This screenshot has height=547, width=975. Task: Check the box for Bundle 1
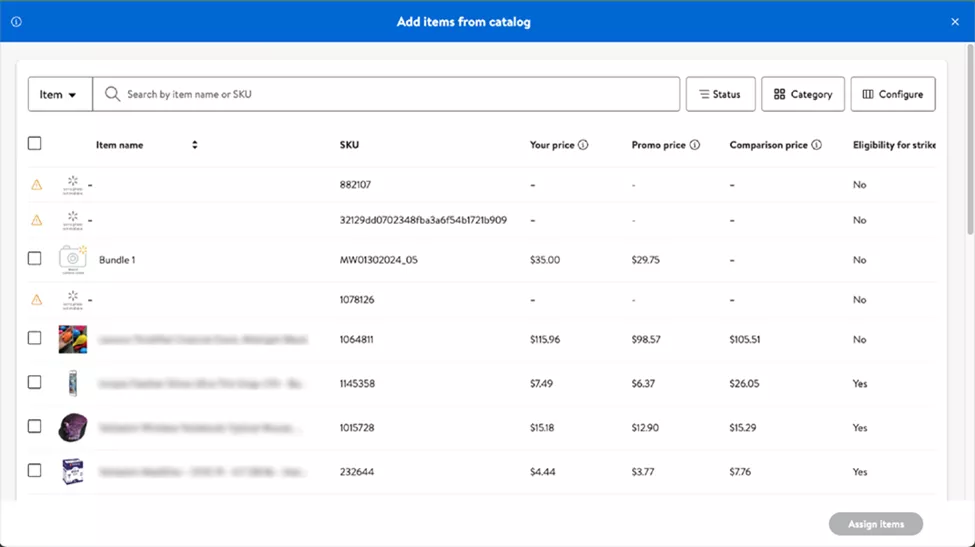click(35, 258)
